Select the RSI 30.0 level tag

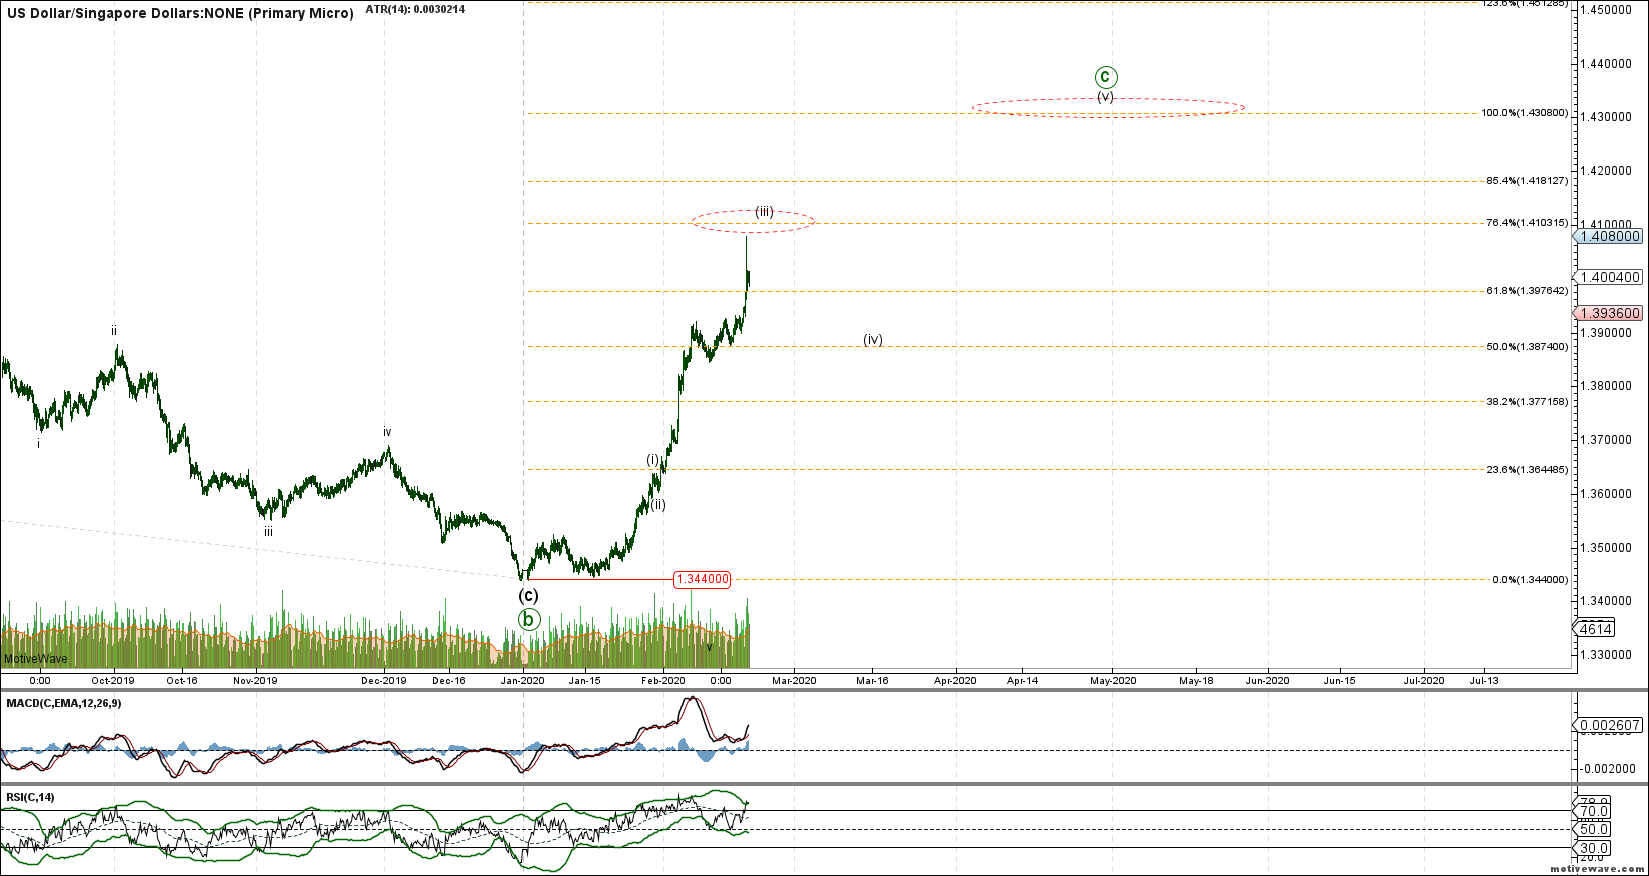point(1592,848)
